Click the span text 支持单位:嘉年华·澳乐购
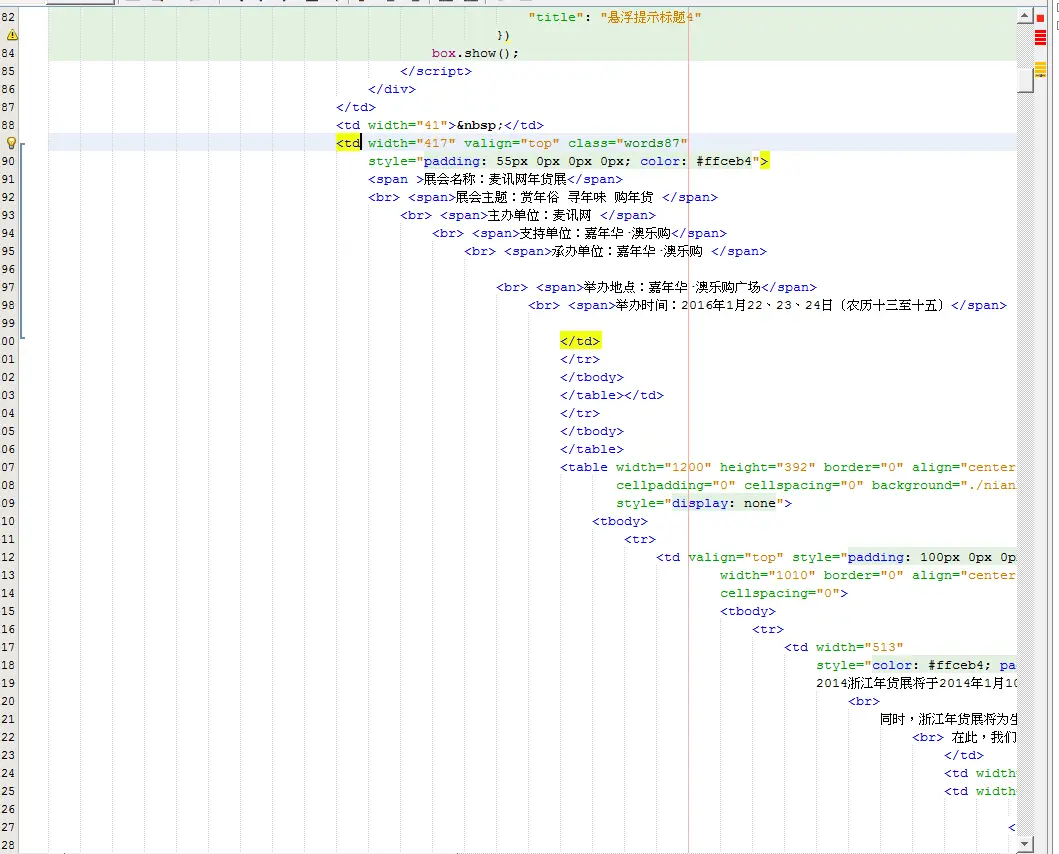Viewport: 1059px width, 854px height. [x=595, y=233]
